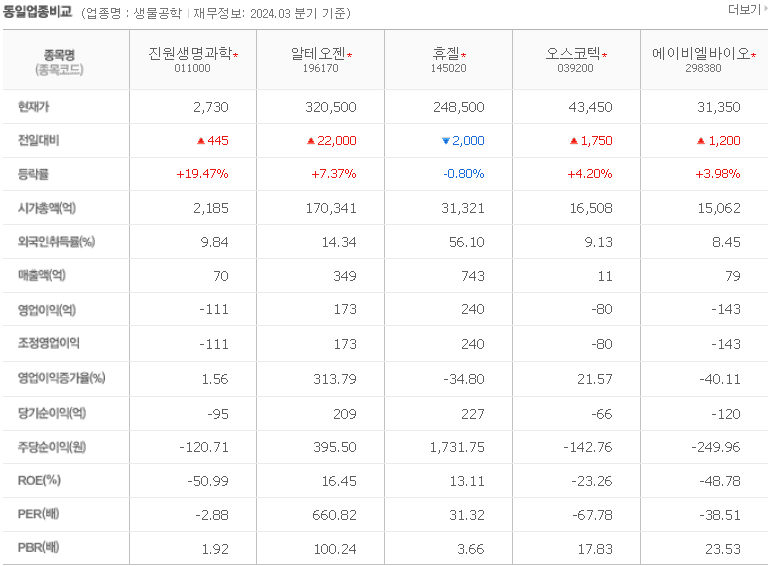Click the EPS value 1,731.75
The image size is (776, 566).
pos(457,447)
